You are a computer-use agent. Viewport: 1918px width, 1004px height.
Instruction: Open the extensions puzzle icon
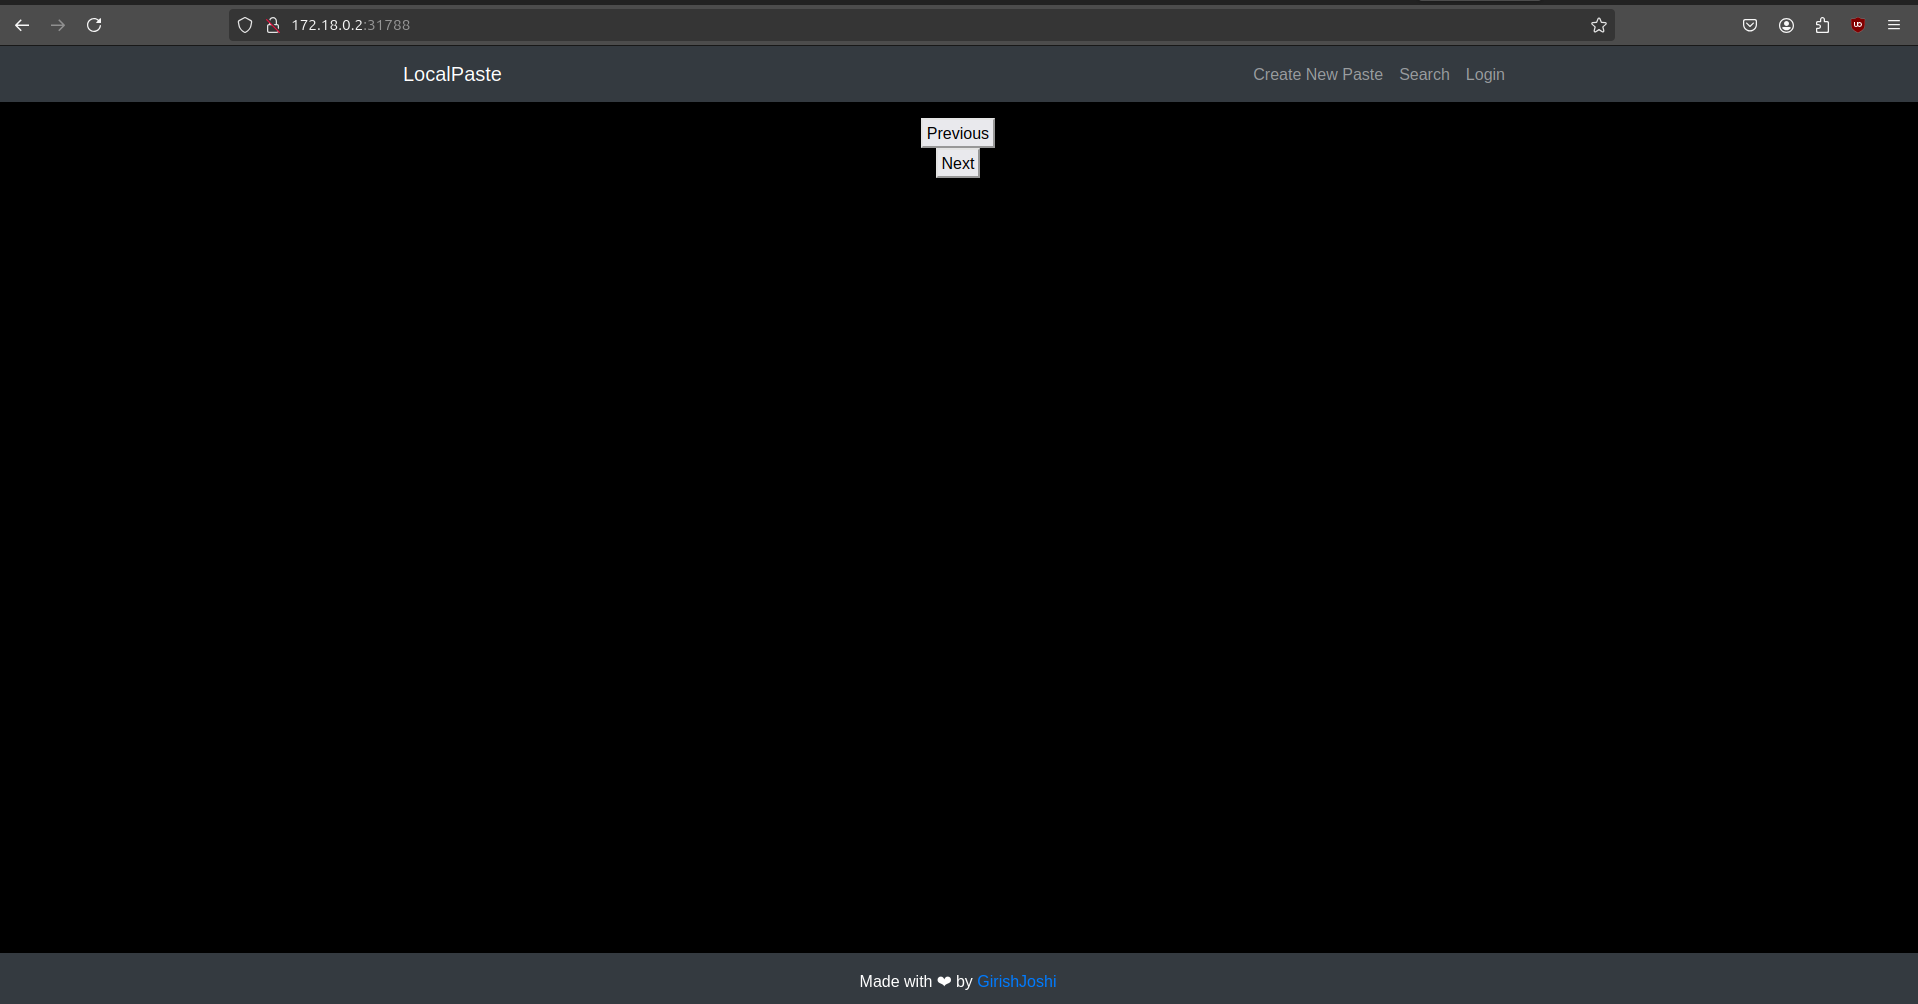click(1822, 25)
